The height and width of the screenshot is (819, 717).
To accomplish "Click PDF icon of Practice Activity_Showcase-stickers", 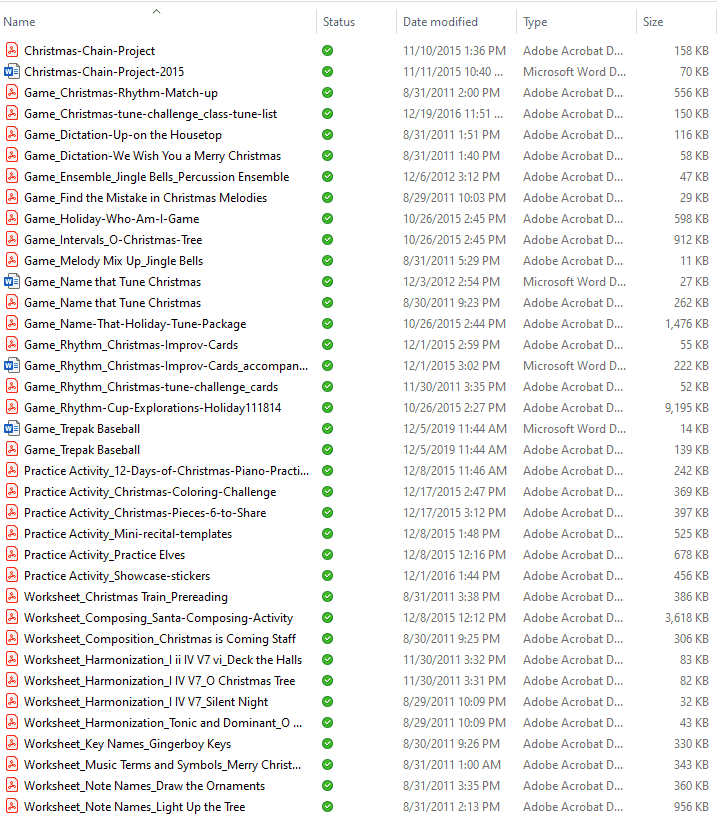I will [x=11, y=576].
